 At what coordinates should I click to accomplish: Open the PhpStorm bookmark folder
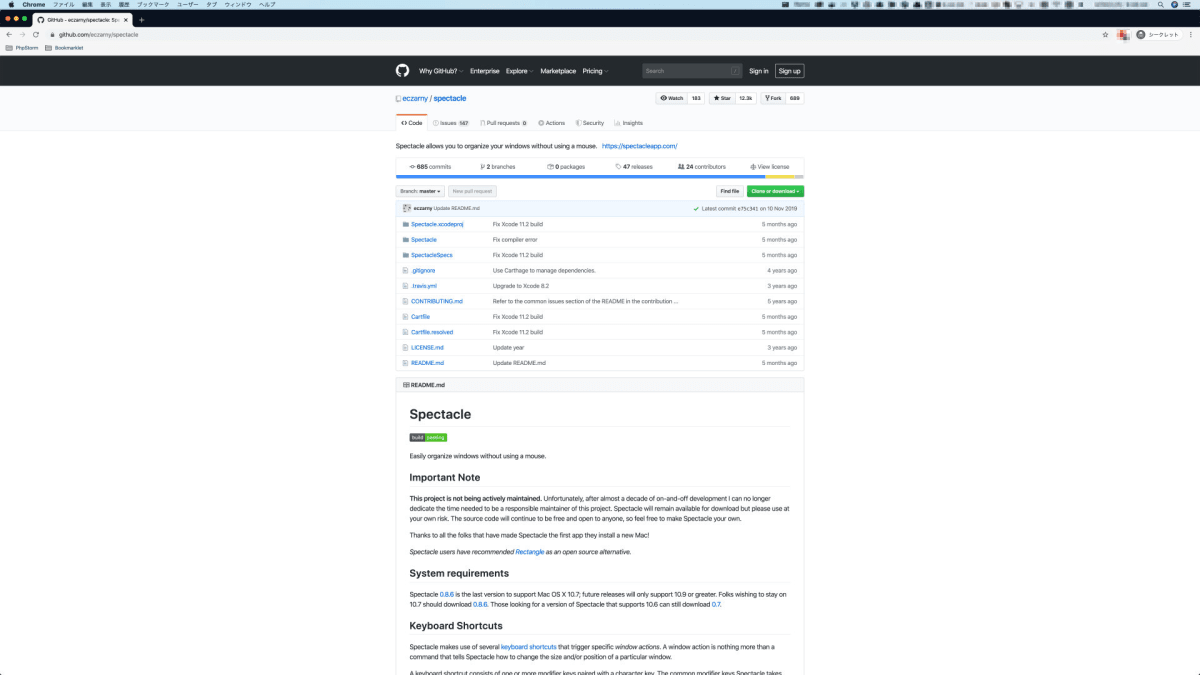point(22,47)
